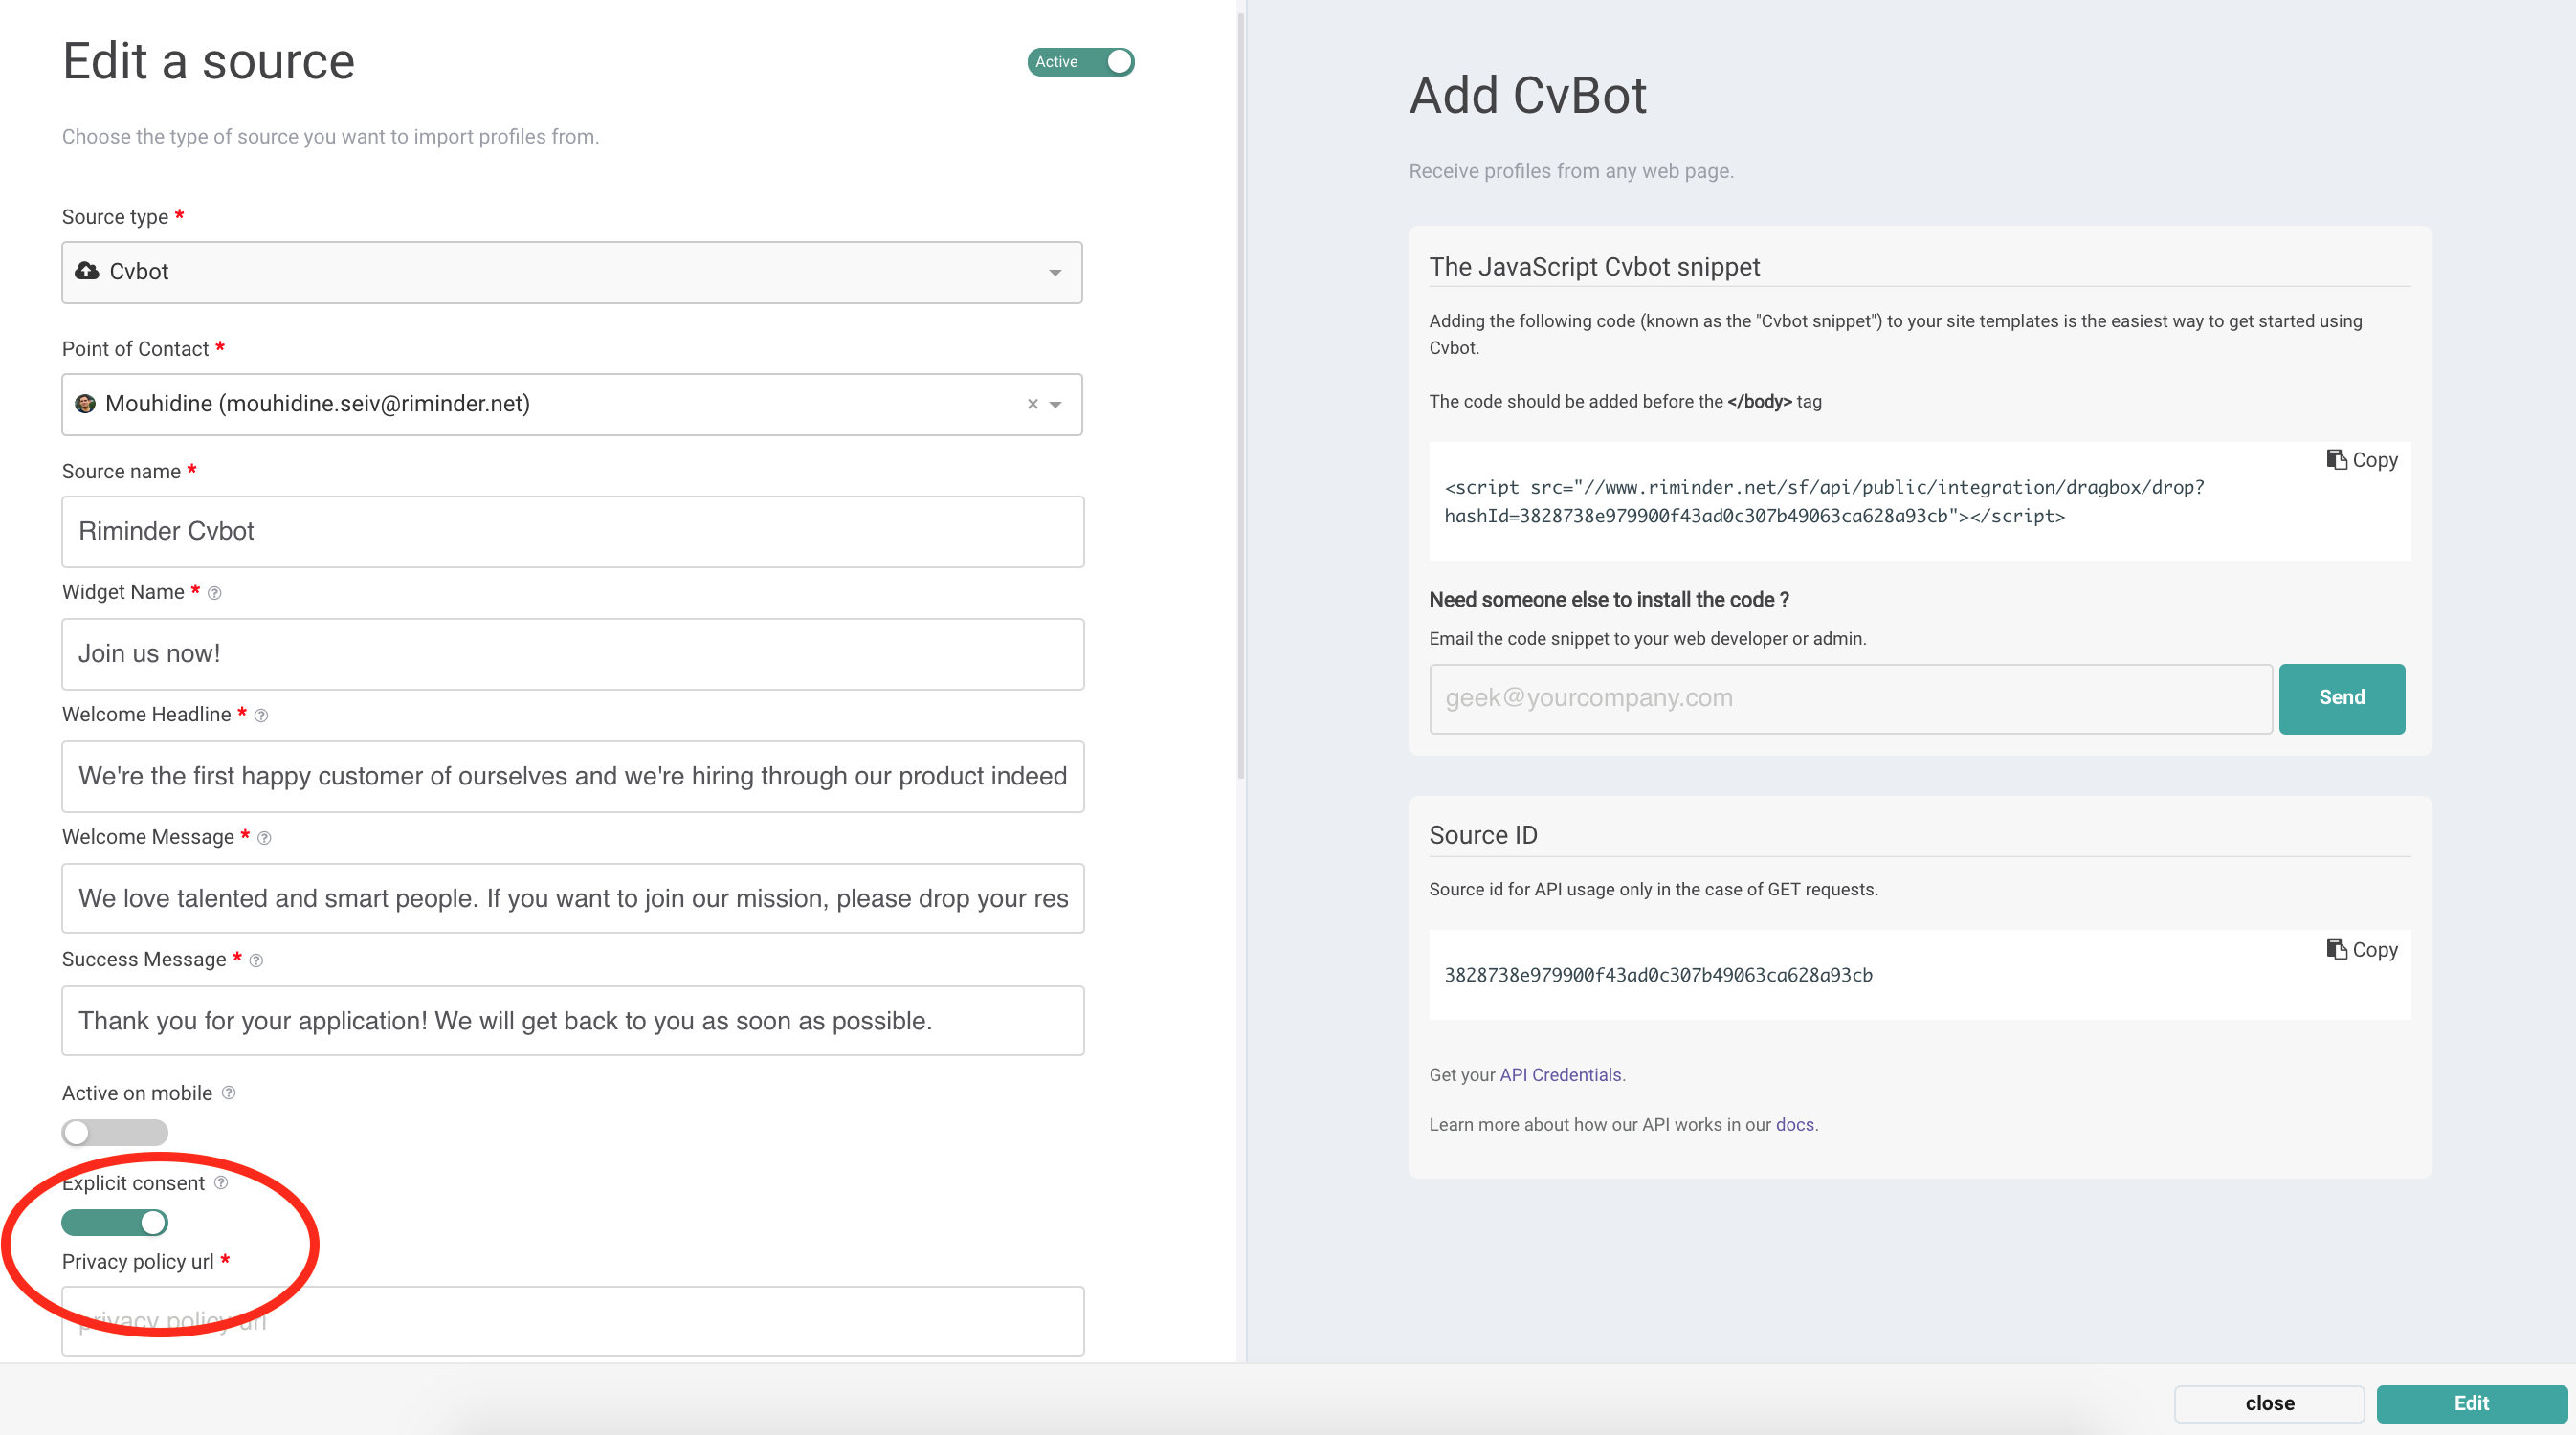
Task: Click into the Welcome Message text field
Action: (x=572, y=898)
